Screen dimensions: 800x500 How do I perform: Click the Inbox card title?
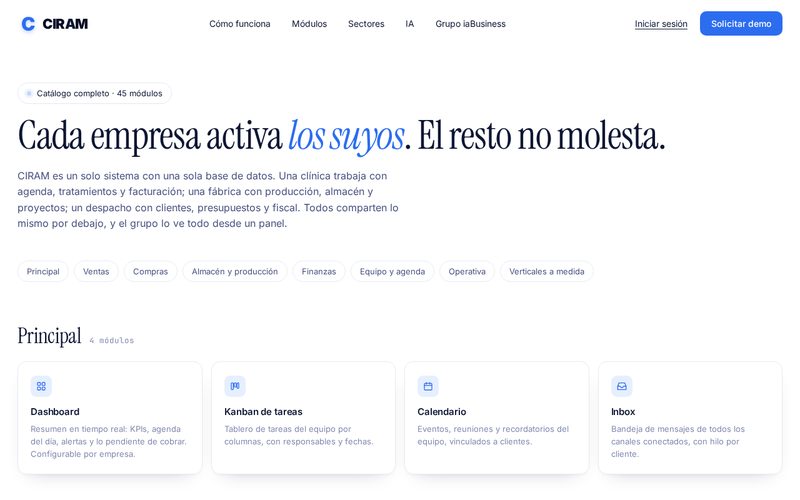point(623,412)
